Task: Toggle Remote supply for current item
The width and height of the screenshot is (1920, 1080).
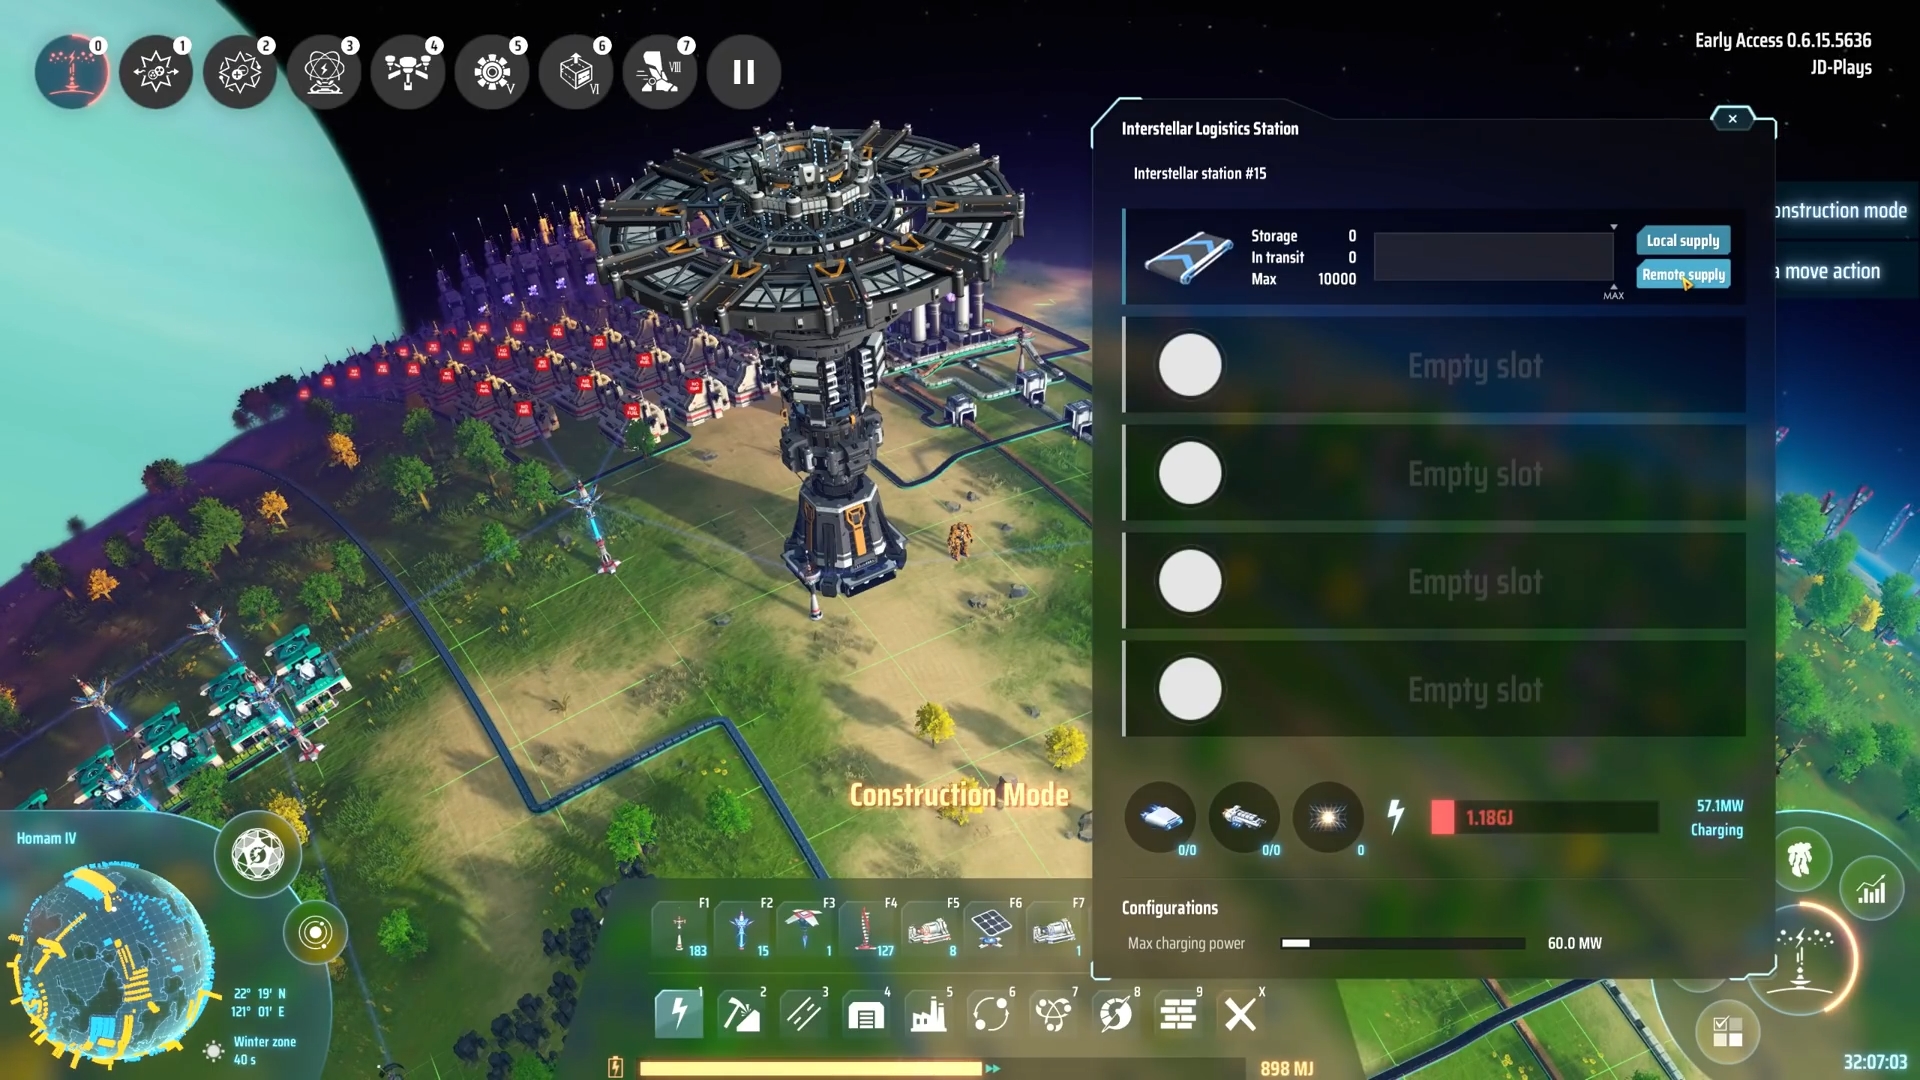Action: 1685,273
